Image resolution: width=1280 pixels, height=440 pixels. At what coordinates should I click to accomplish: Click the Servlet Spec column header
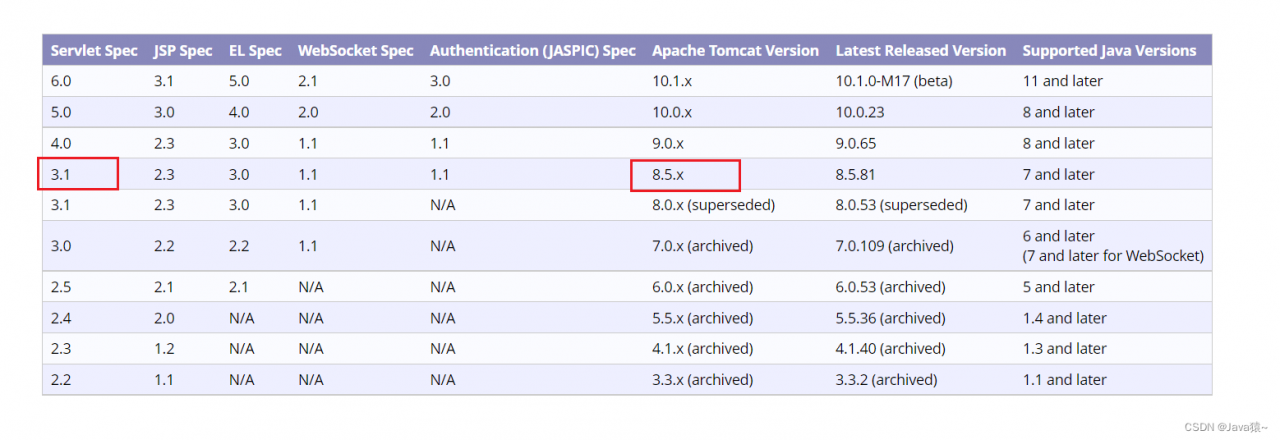point(94,50)
